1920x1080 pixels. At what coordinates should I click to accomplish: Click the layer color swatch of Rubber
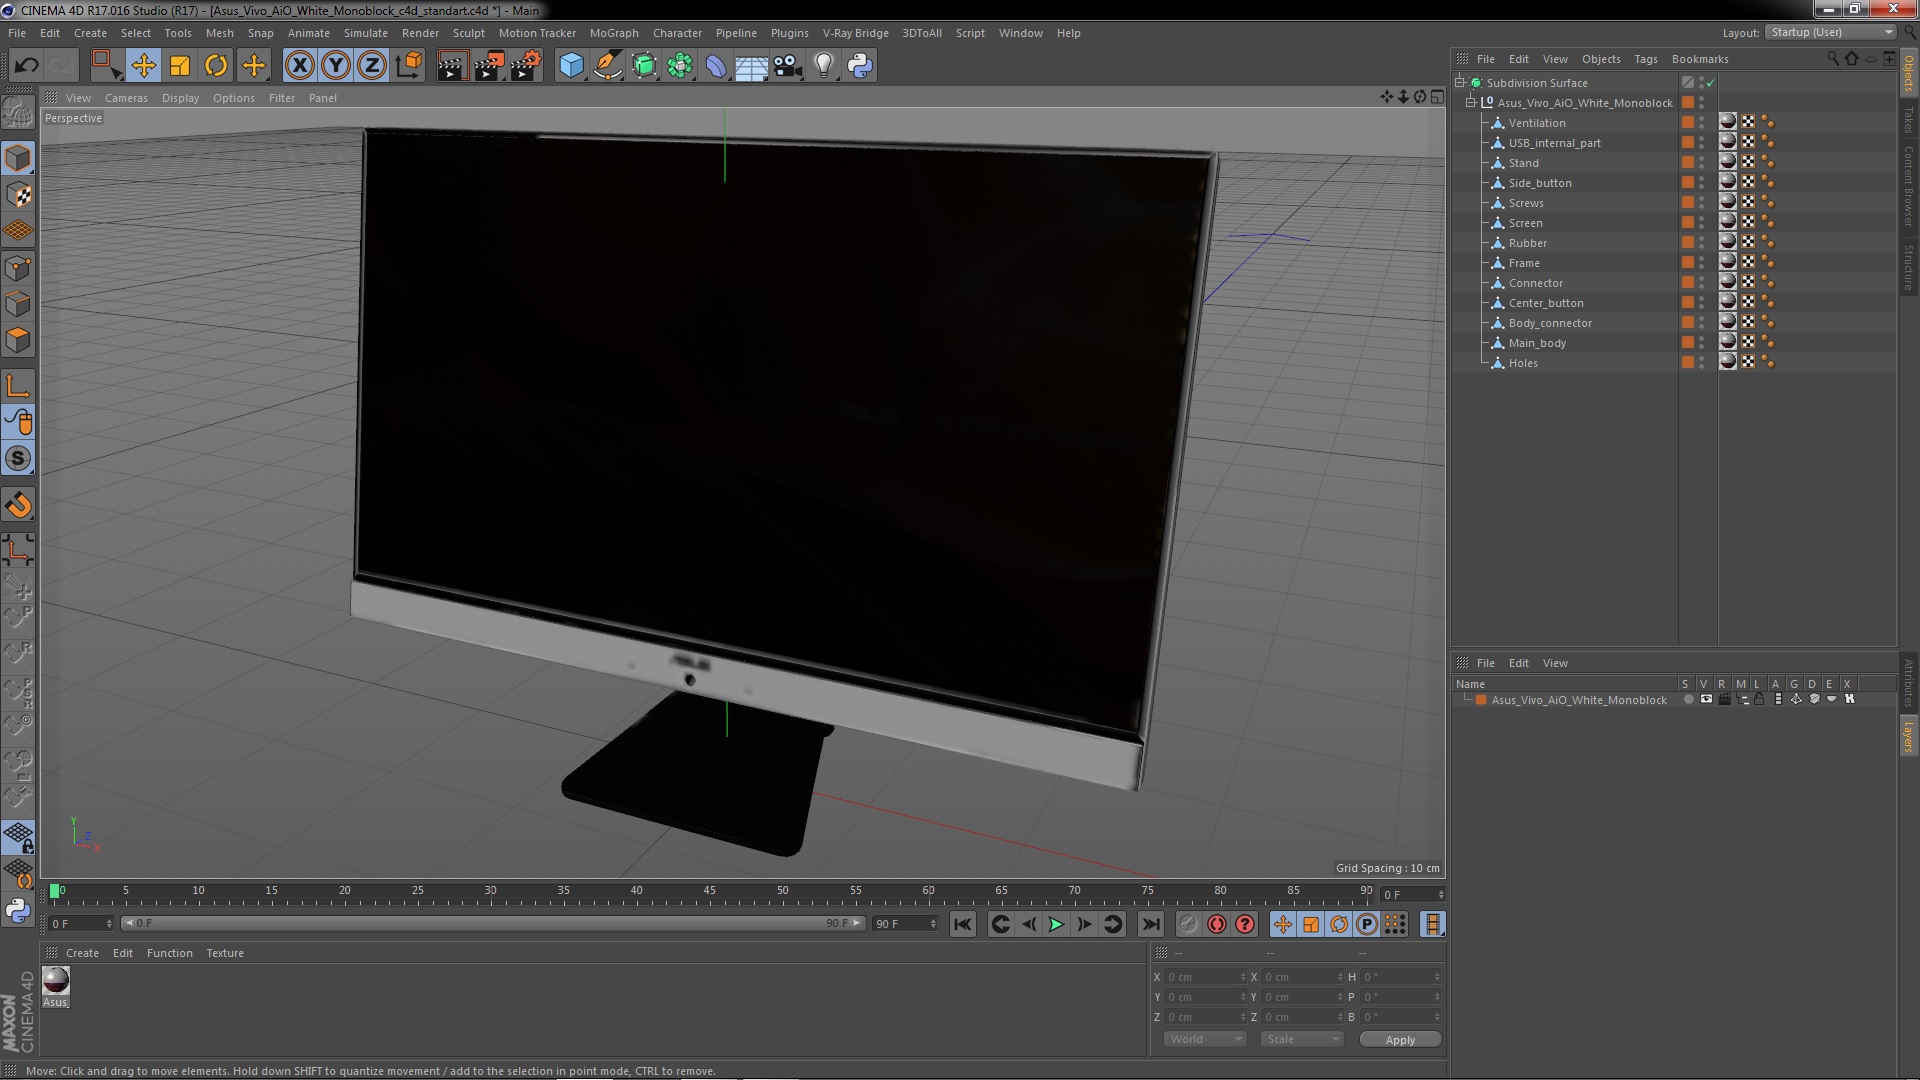coord(1688,243)
